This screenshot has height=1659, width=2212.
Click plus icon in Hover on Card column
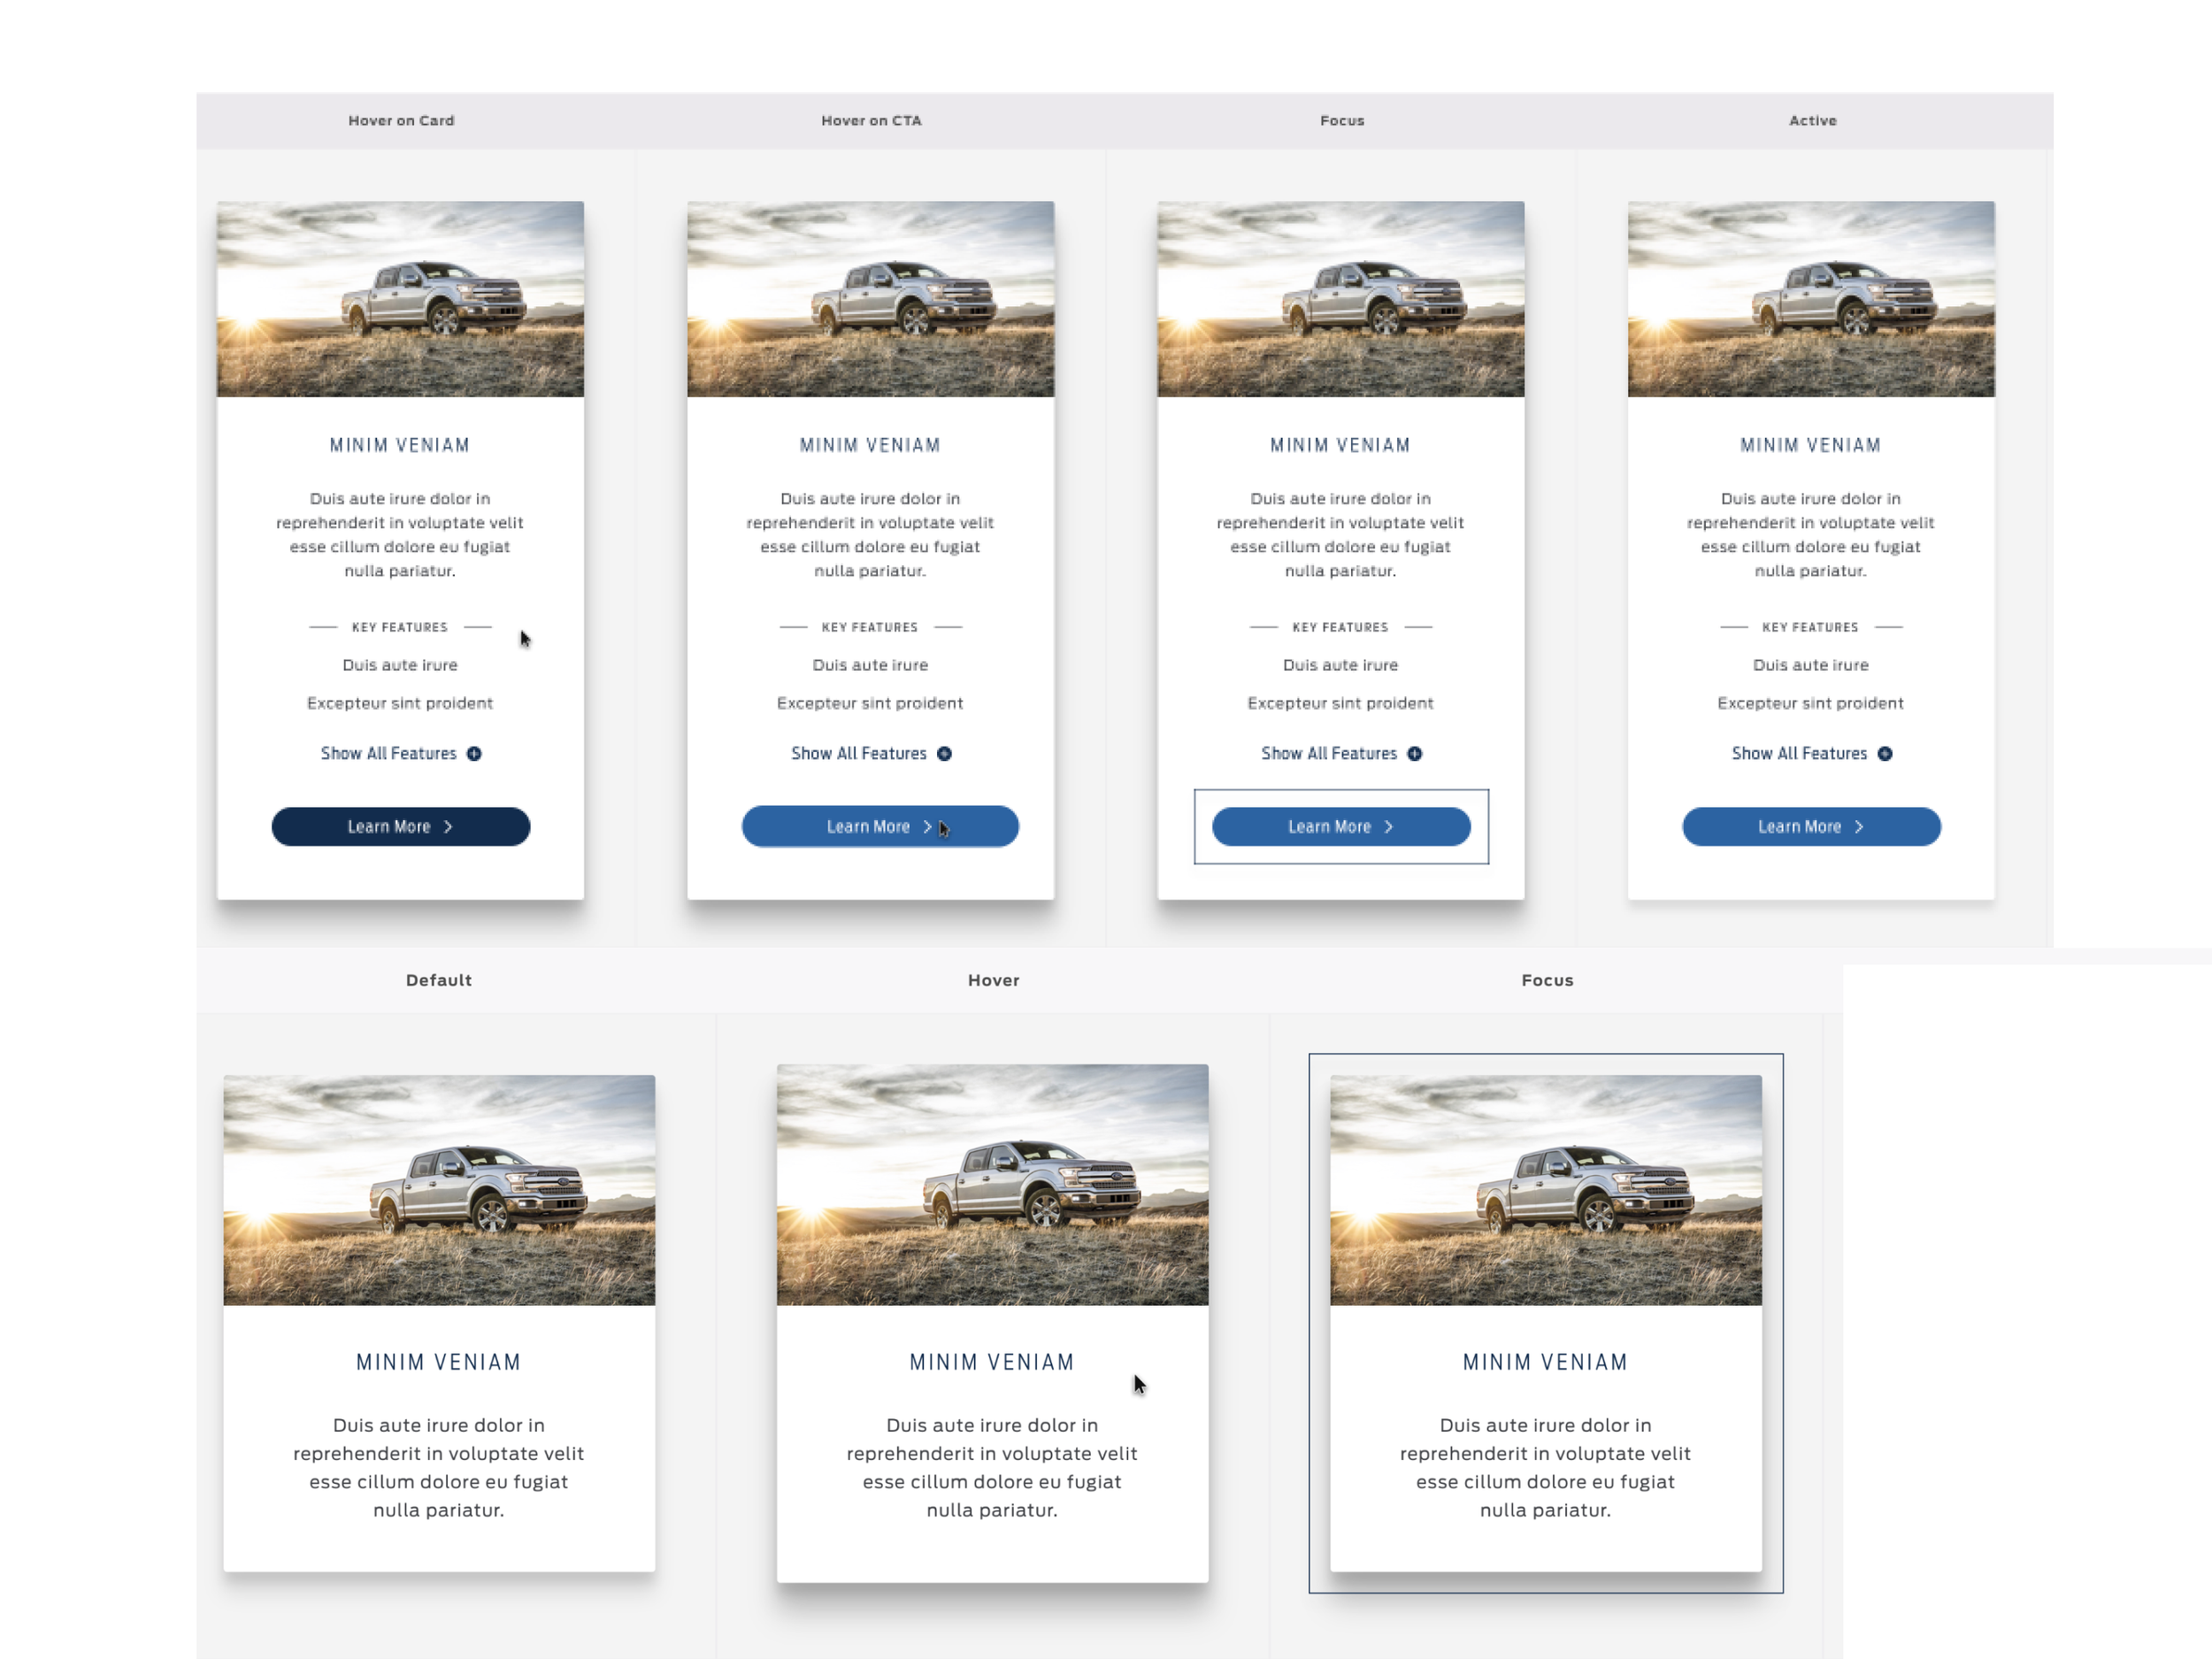pos(474,754)
